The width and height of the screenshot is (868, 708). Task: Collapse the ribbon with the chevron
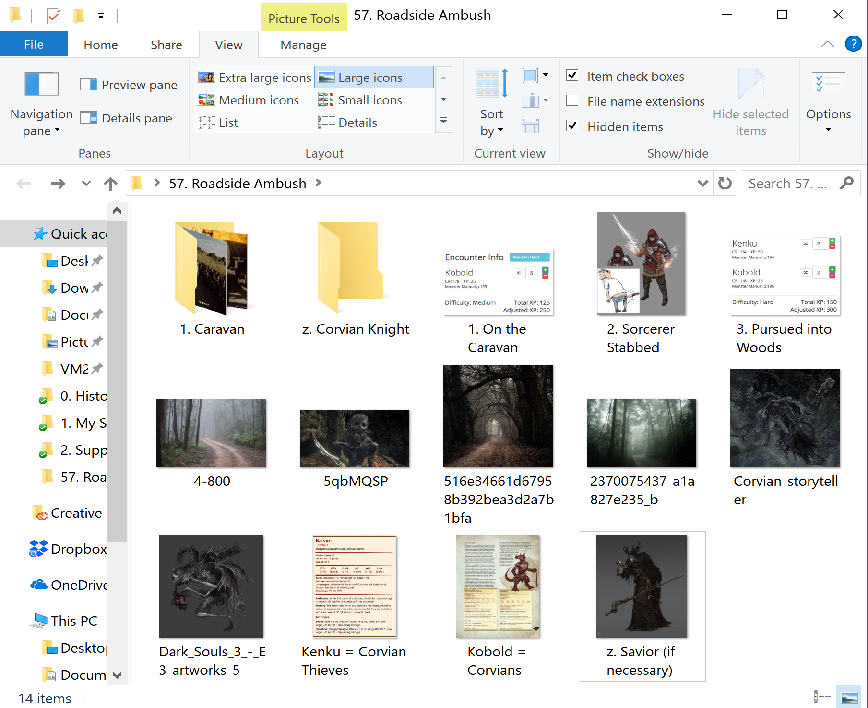827,44
